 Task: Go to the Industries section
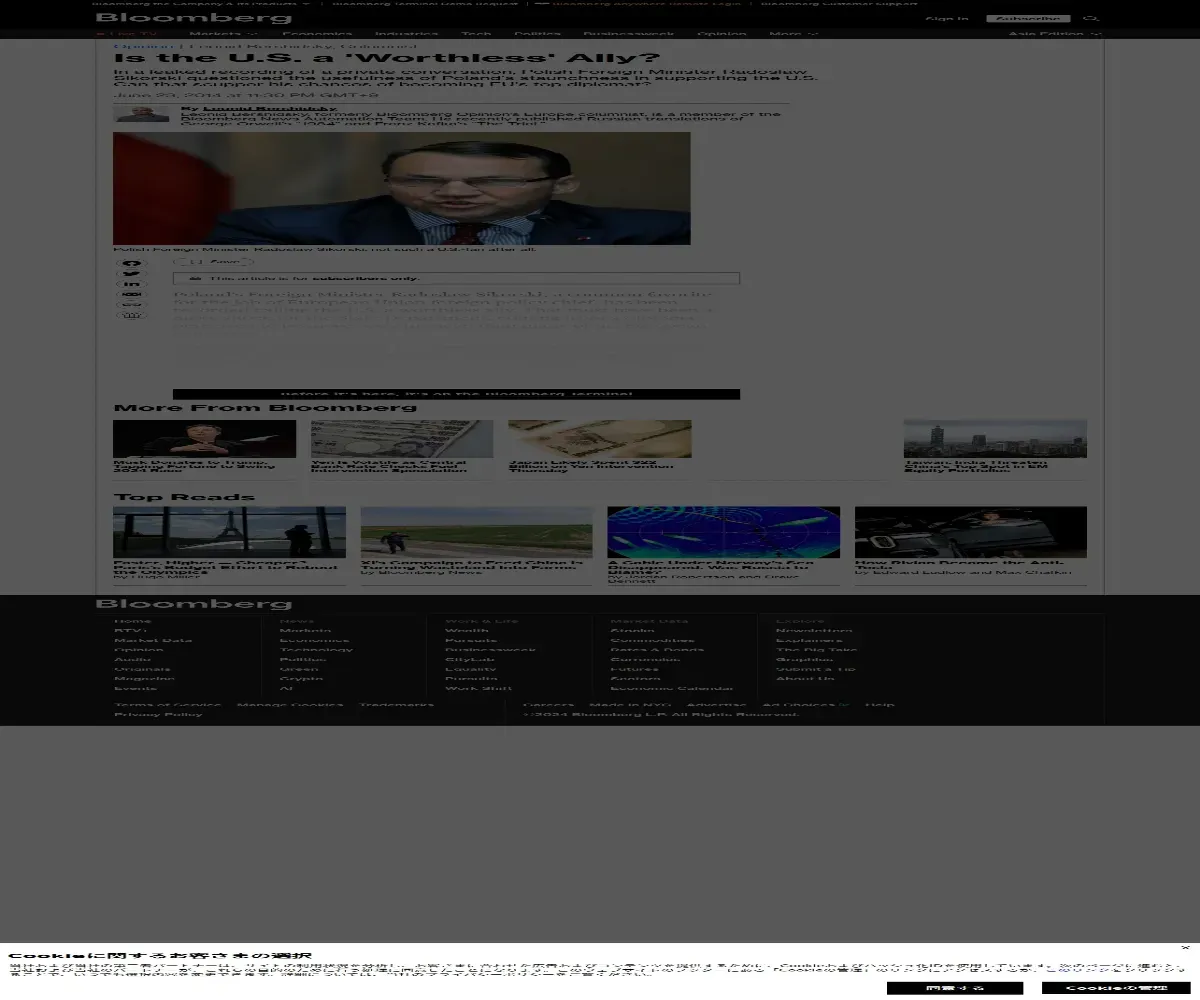(x=407, y=34)
